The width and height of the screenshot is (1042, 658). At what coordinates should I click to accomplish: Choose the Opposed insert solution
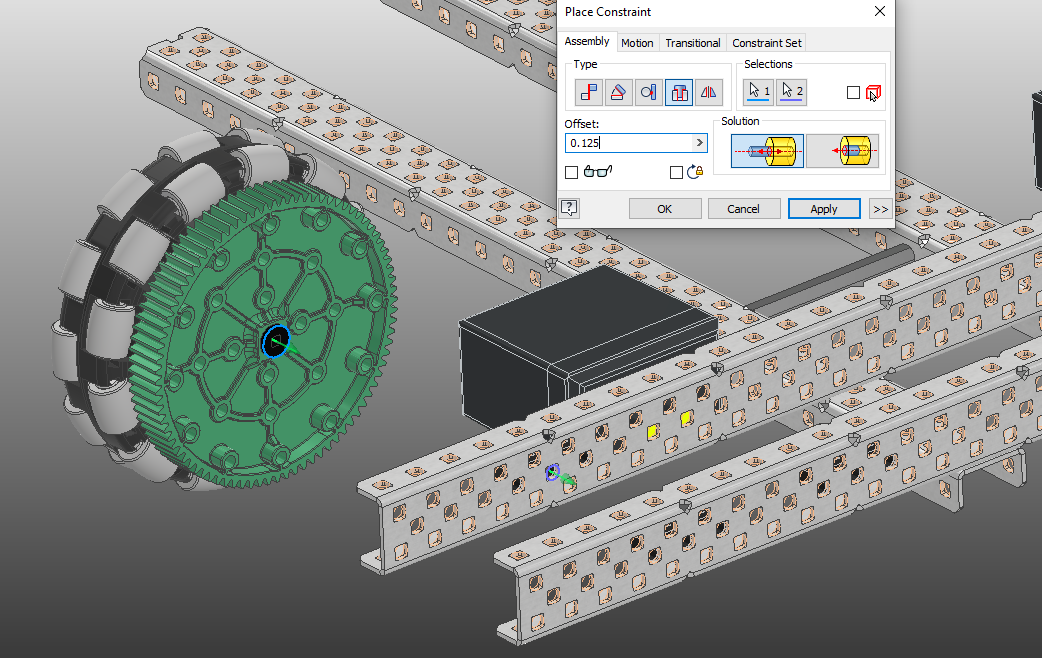point(767,151)
